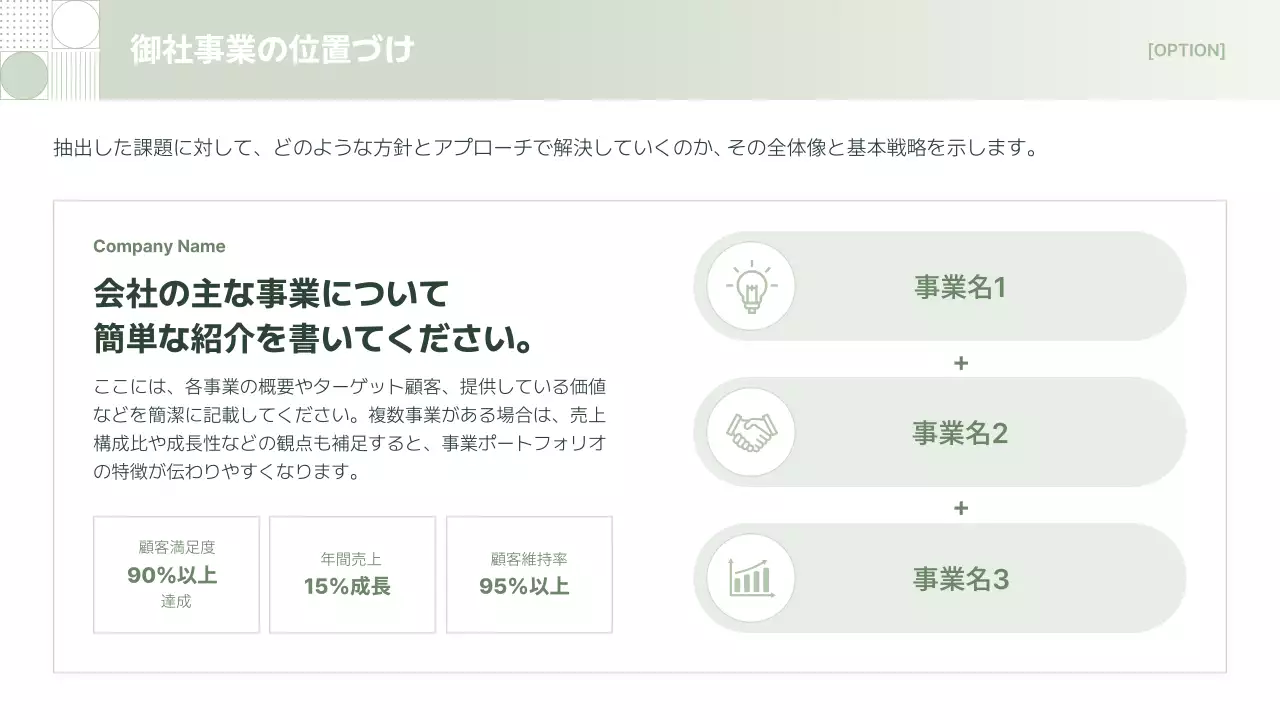Image resolution: width=1280 pixels, height=720 pixels.
Task: Click the plus sign between 事業名1 and 事業名2
Action: pos(959,362)
